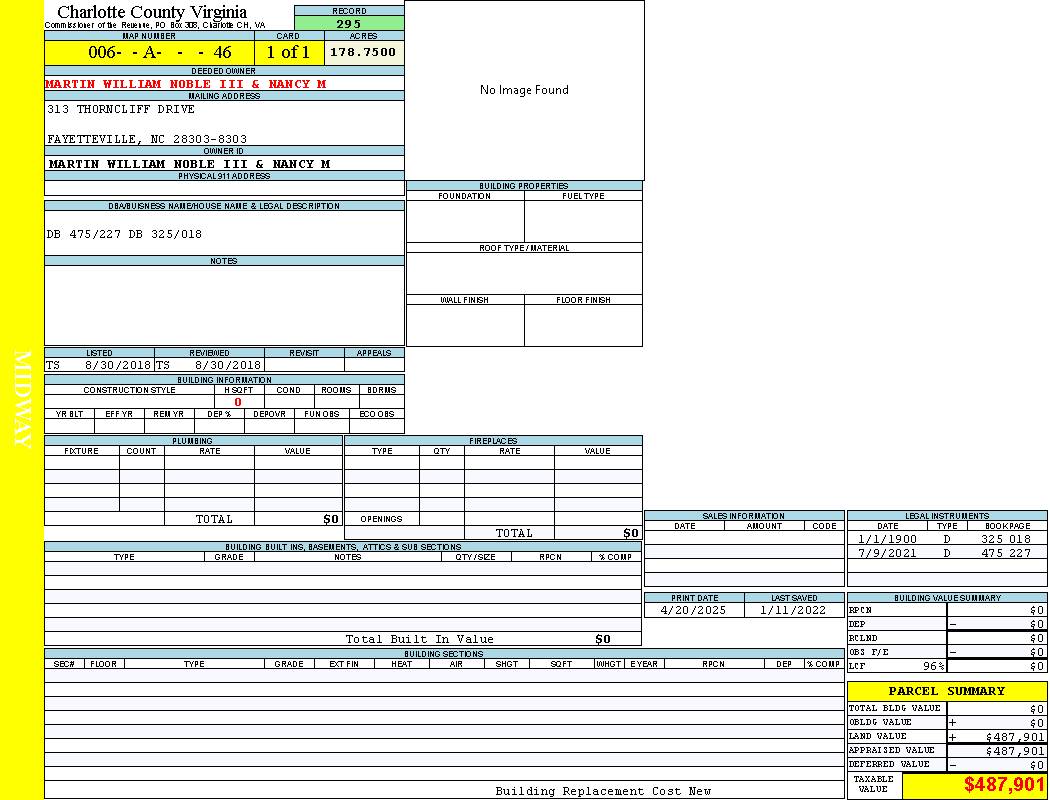Viewport: 1050px width, 800px height.
Task: Click the vertical MIDWAY label on sidebar
Action: [23, 399]
